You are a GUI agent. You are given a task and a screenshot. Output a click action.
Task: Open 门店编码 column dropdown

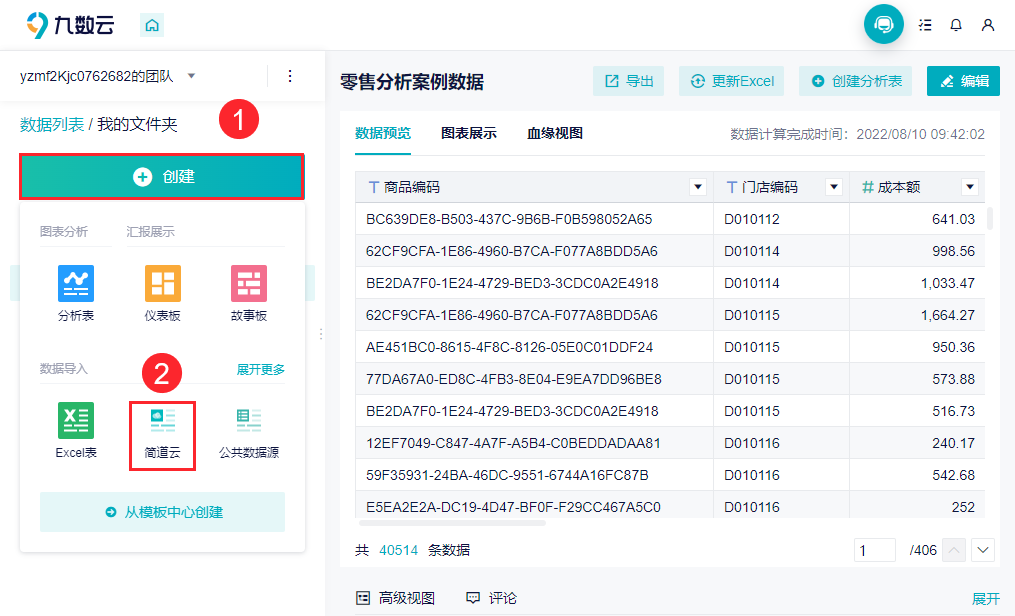point(834,187)
